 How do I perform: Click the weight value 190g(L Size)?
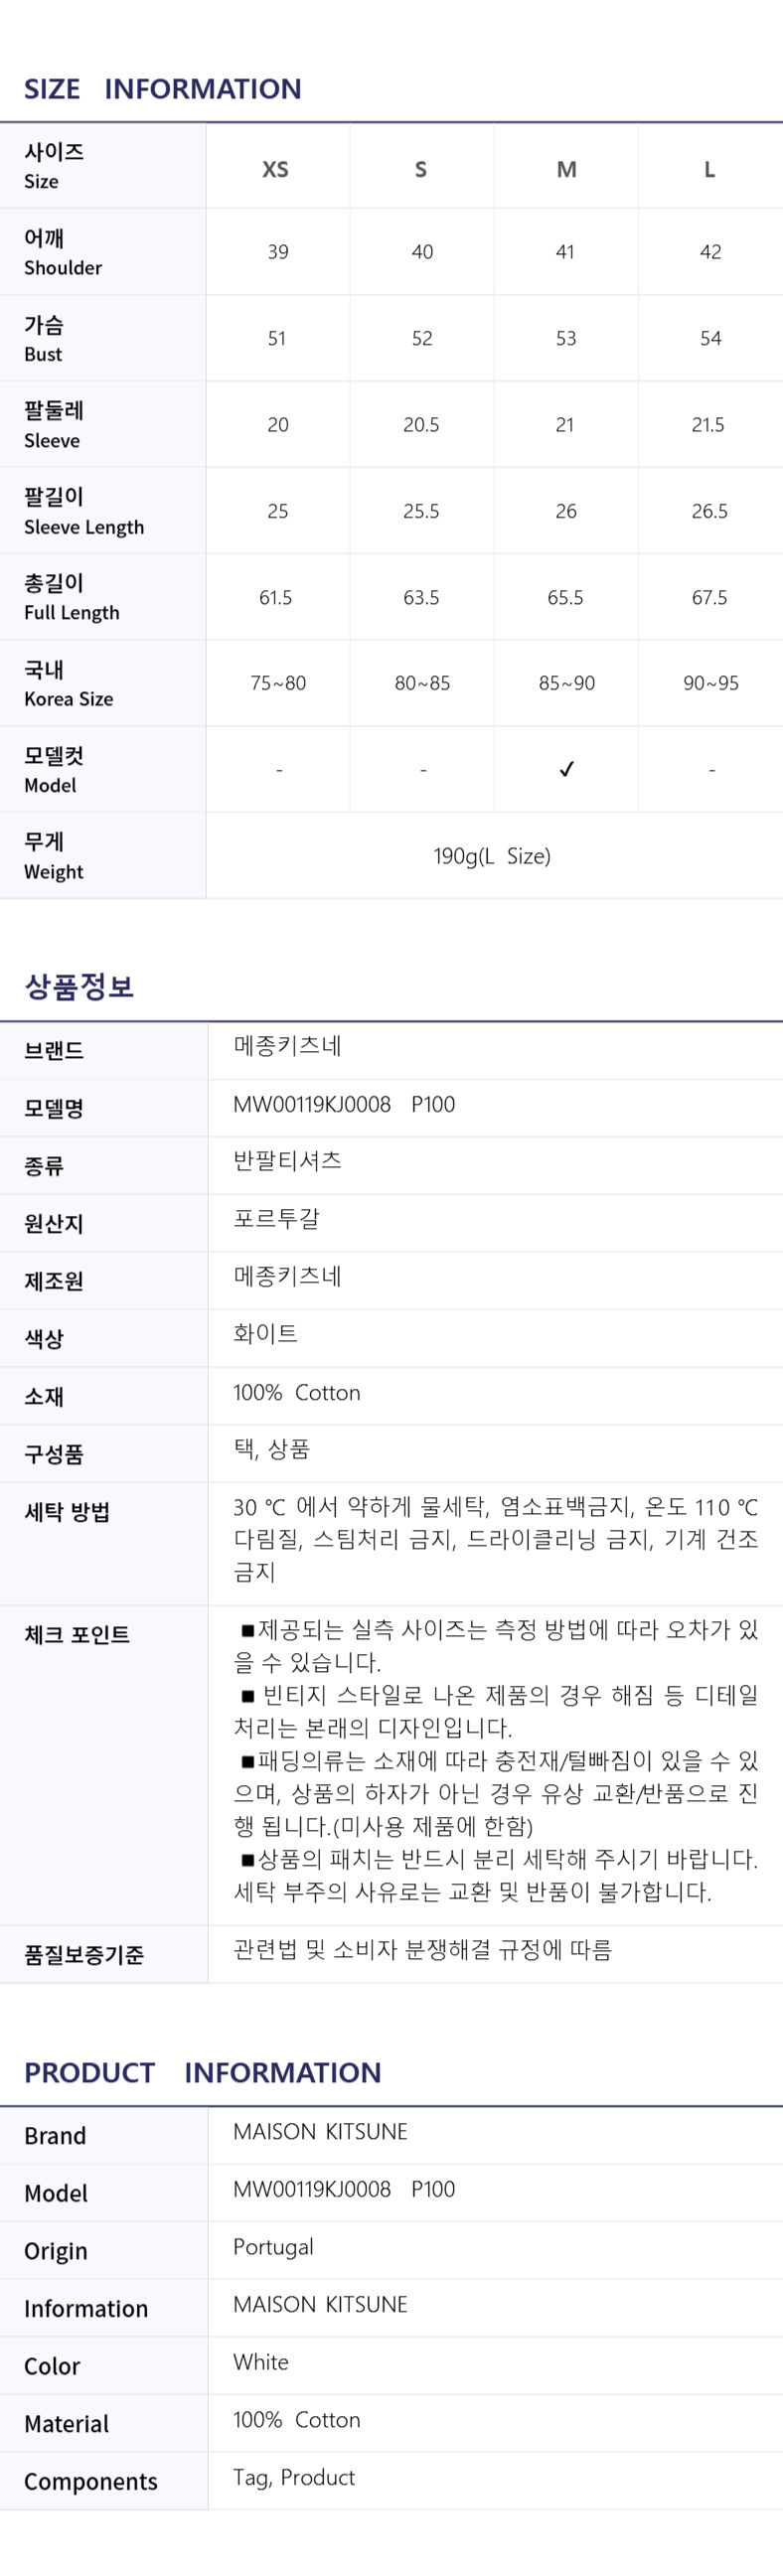pyautogui.click(x=492, y=856)
